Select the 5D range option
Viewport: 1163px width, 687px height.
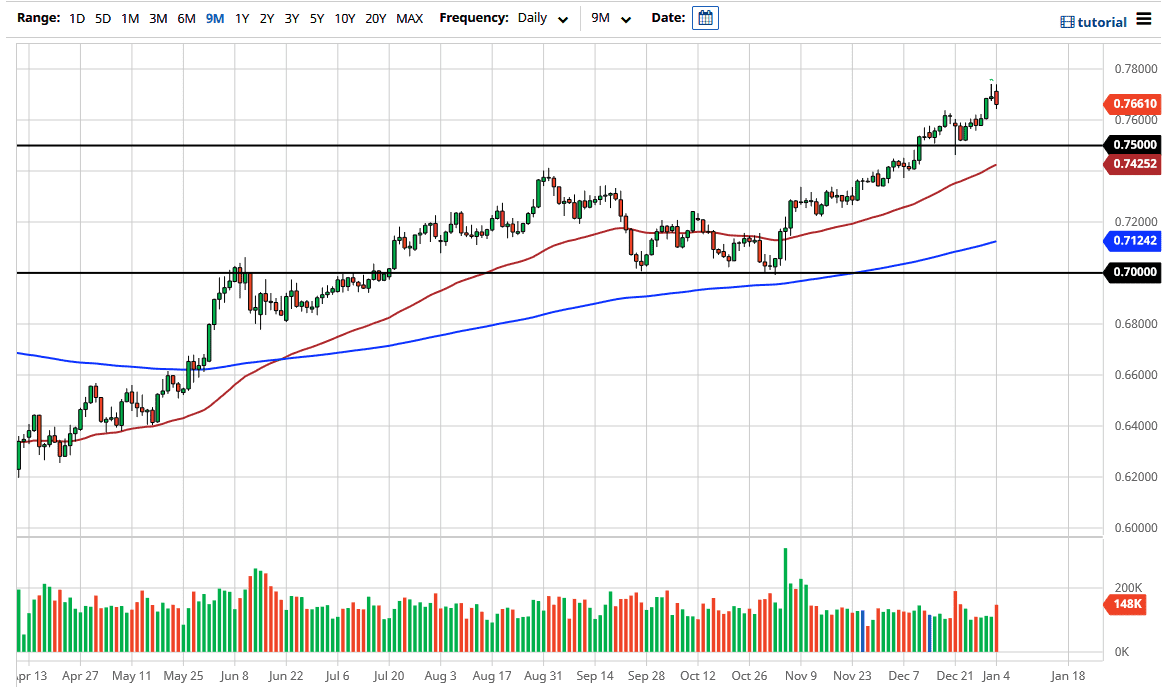tap(102, 18)
